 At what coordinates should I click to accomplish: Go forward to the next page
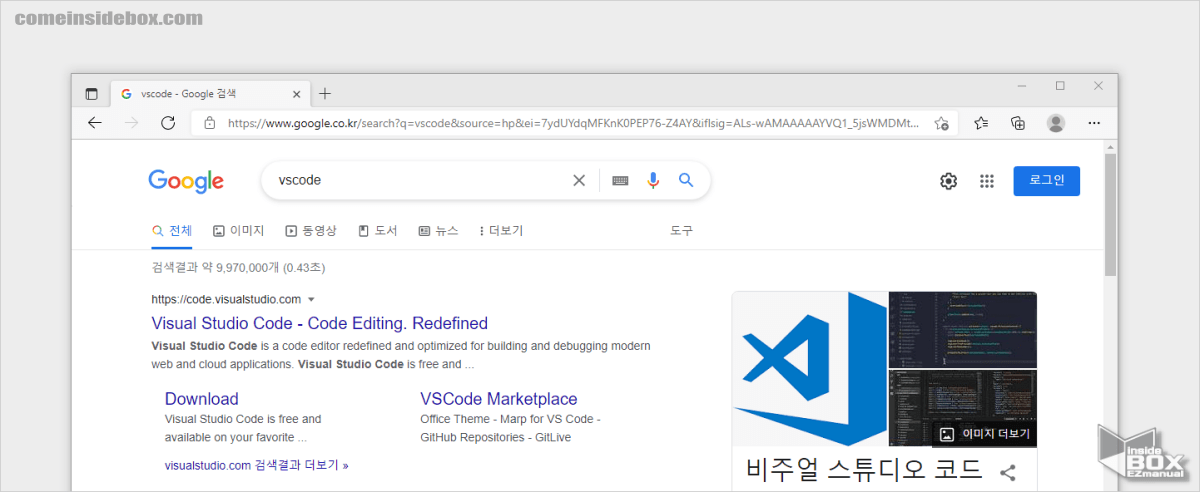(131, 123)
